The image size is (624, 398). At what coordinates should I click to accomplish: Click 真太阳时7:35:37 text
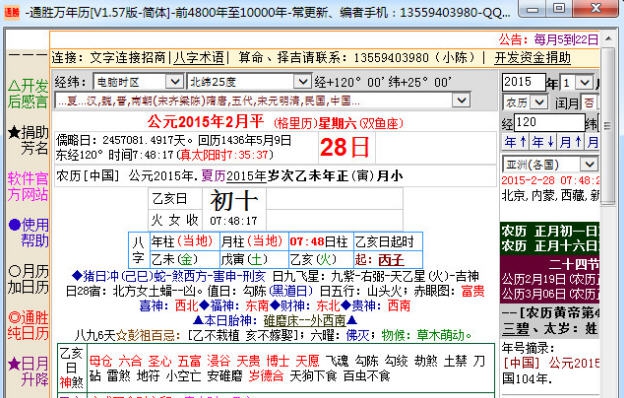225,154
